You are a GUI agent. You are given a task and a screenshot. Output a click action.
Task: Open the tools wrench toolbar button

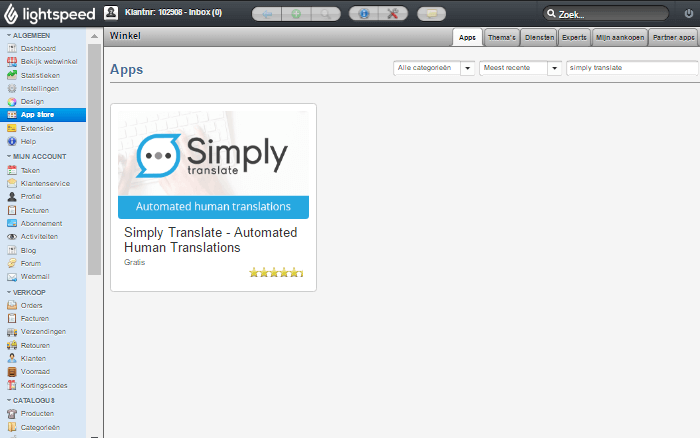coord(393,13)
